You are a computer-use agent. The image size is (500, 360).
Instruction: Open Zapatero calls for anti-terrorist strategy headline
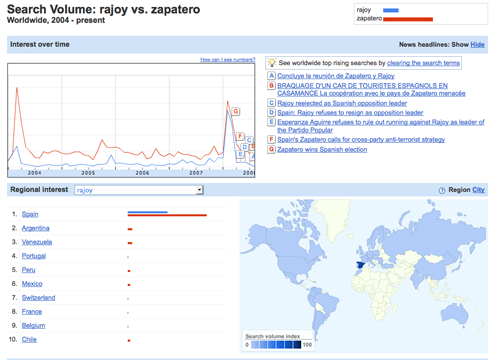click(x=361, y=139)
